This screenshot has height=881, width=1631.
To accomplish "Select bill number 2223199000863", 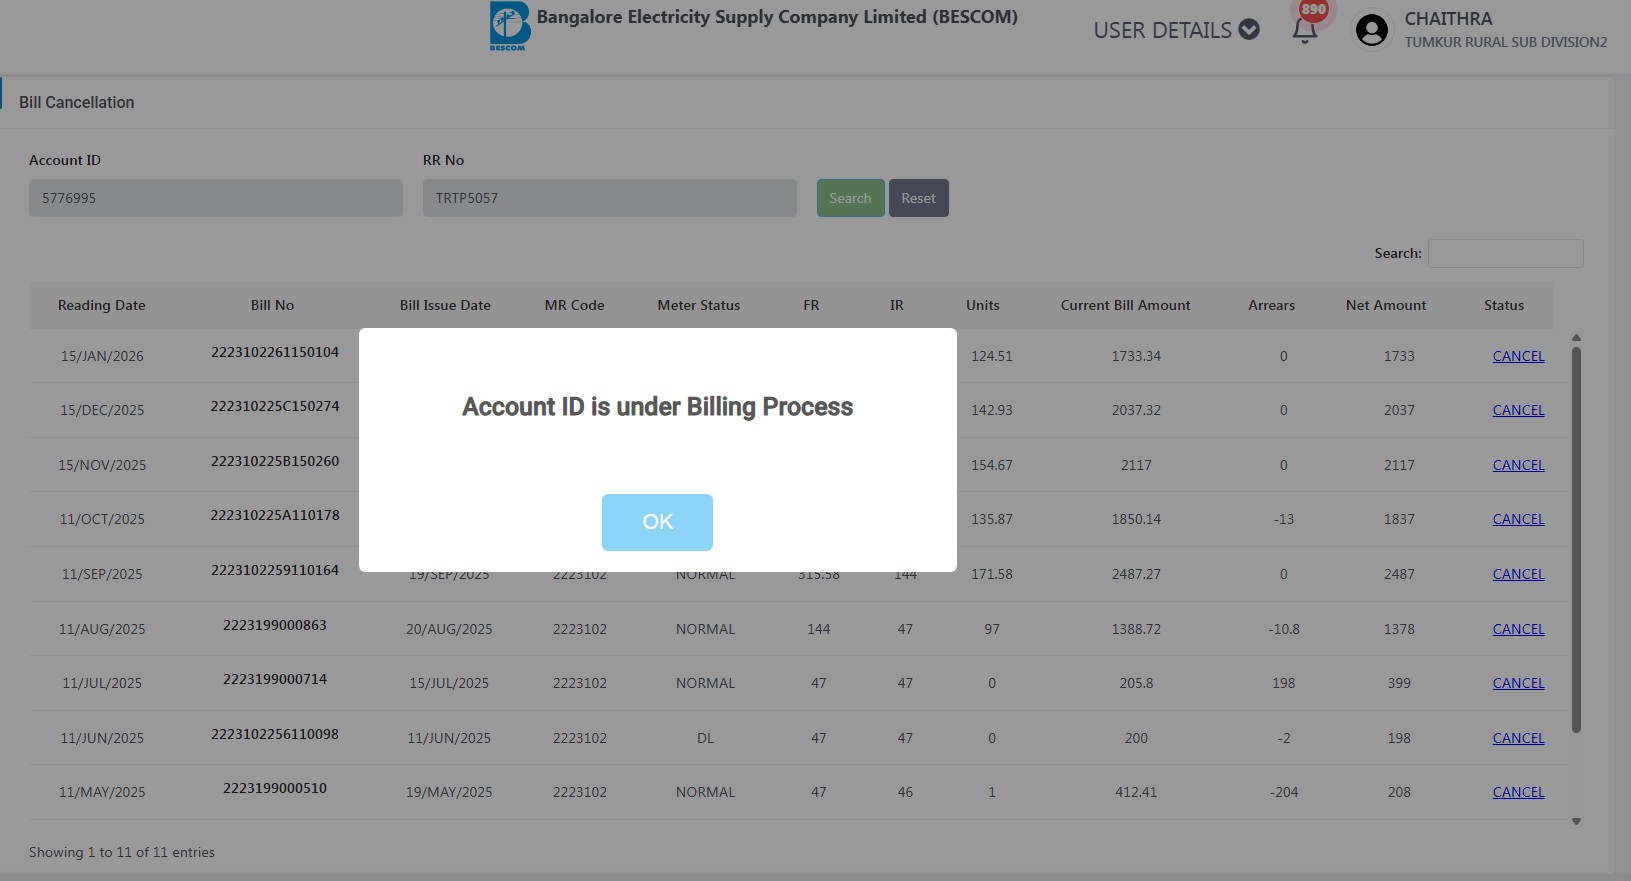I will coord(275,625).
